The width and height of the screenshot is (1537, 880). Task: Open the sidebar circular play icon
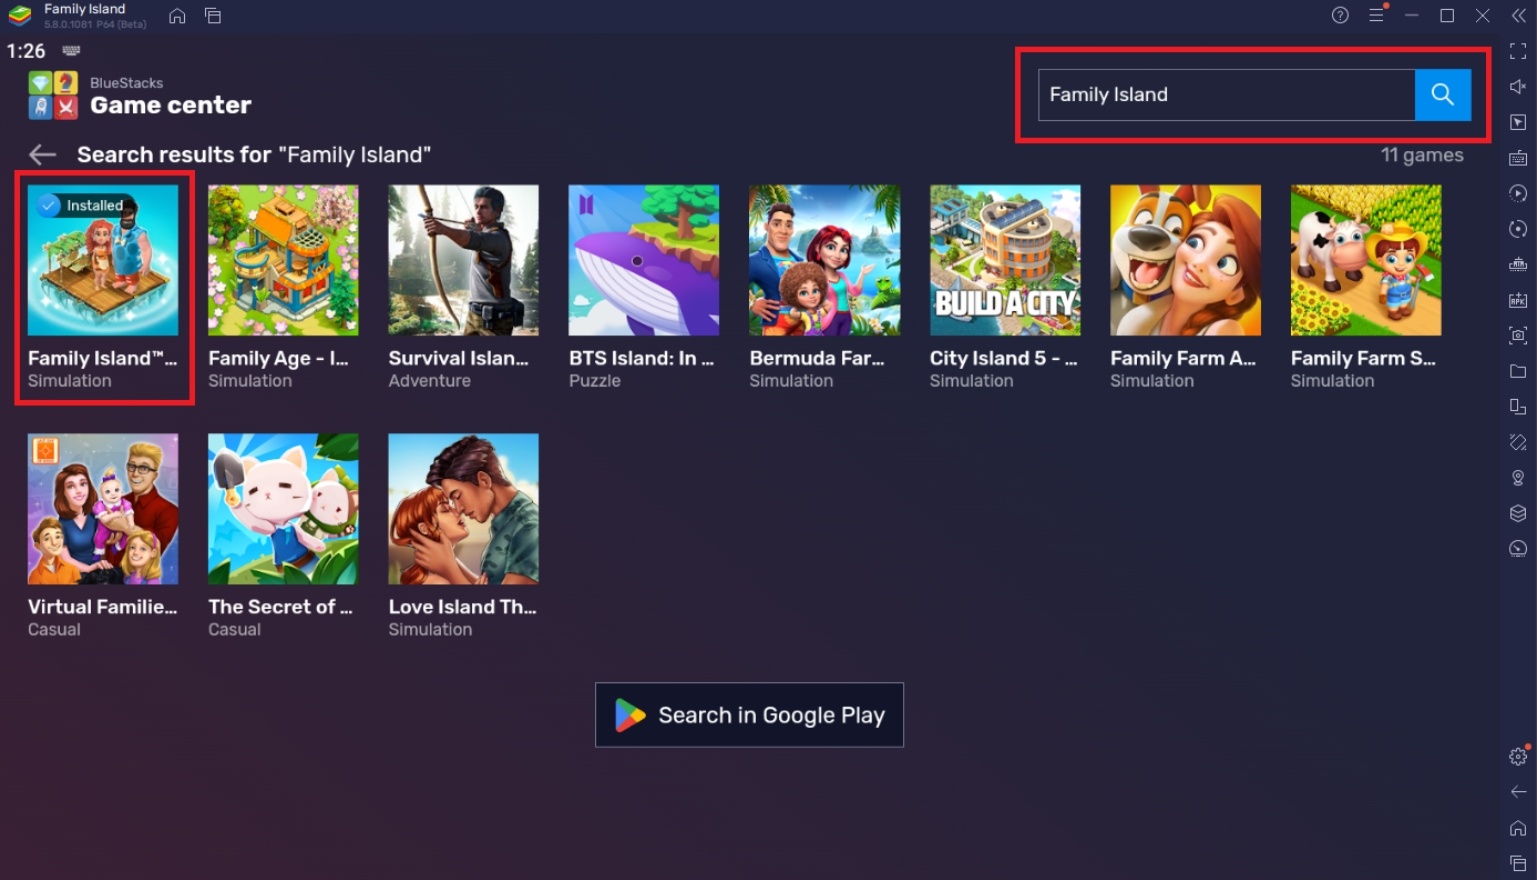point(1518,193)
